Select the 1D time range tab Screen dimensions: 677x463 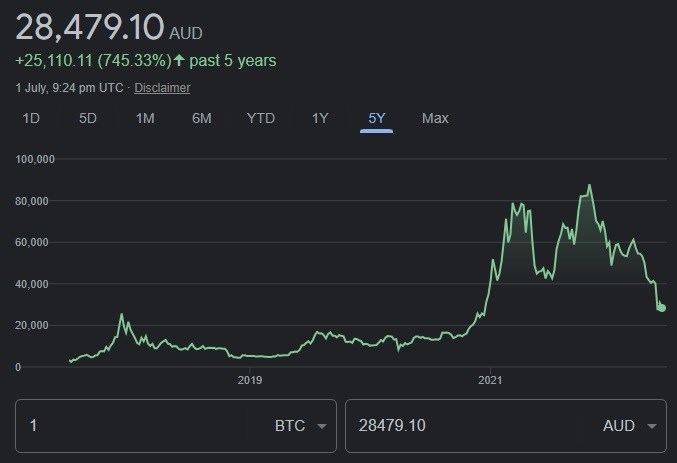(31, 118)
